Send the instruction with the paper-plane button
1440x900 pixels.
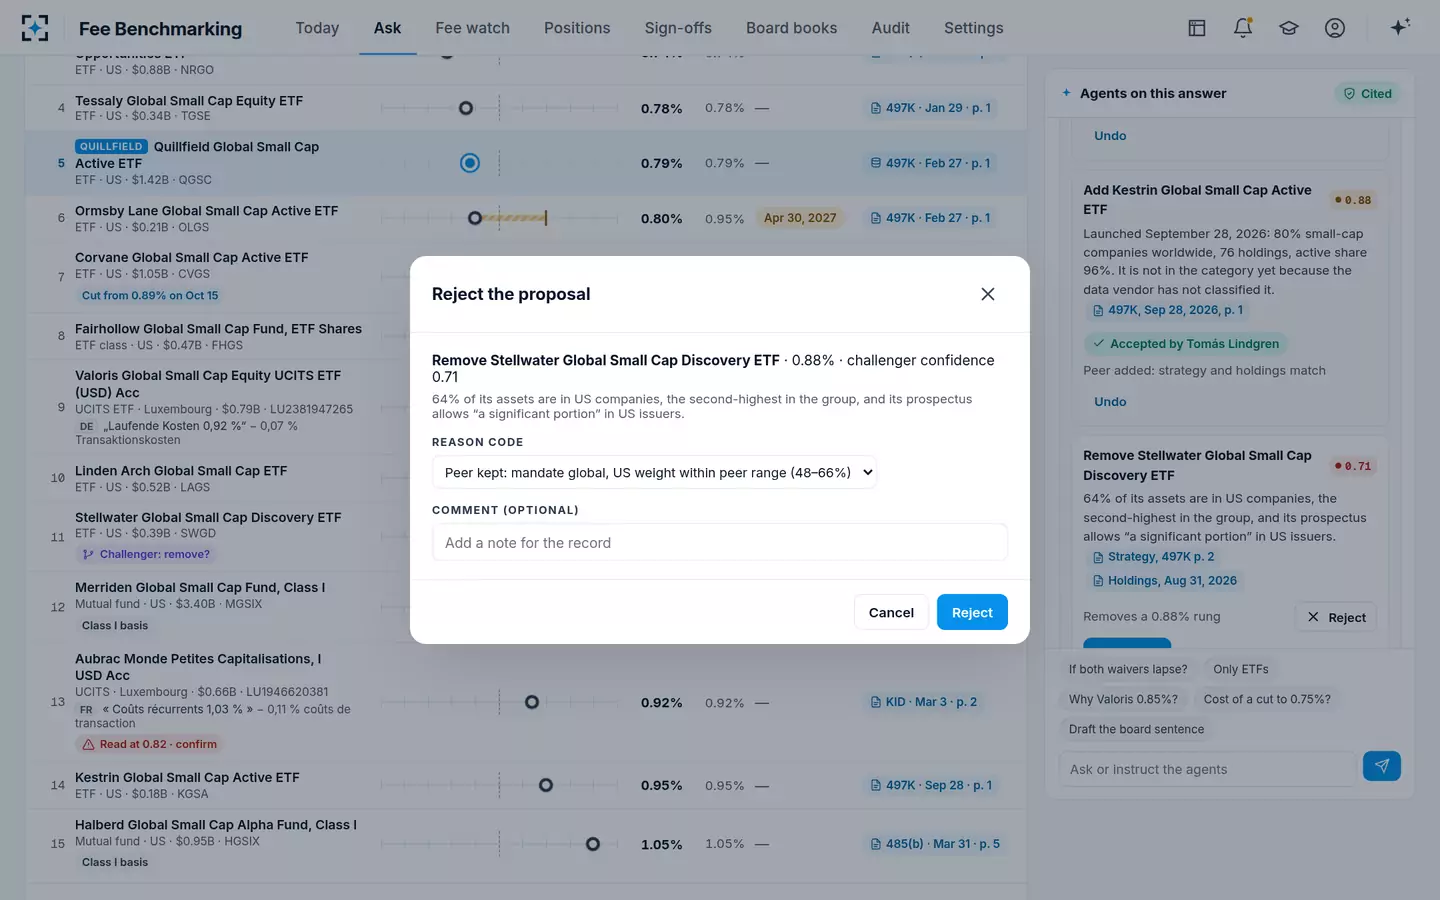(1382, 766)
